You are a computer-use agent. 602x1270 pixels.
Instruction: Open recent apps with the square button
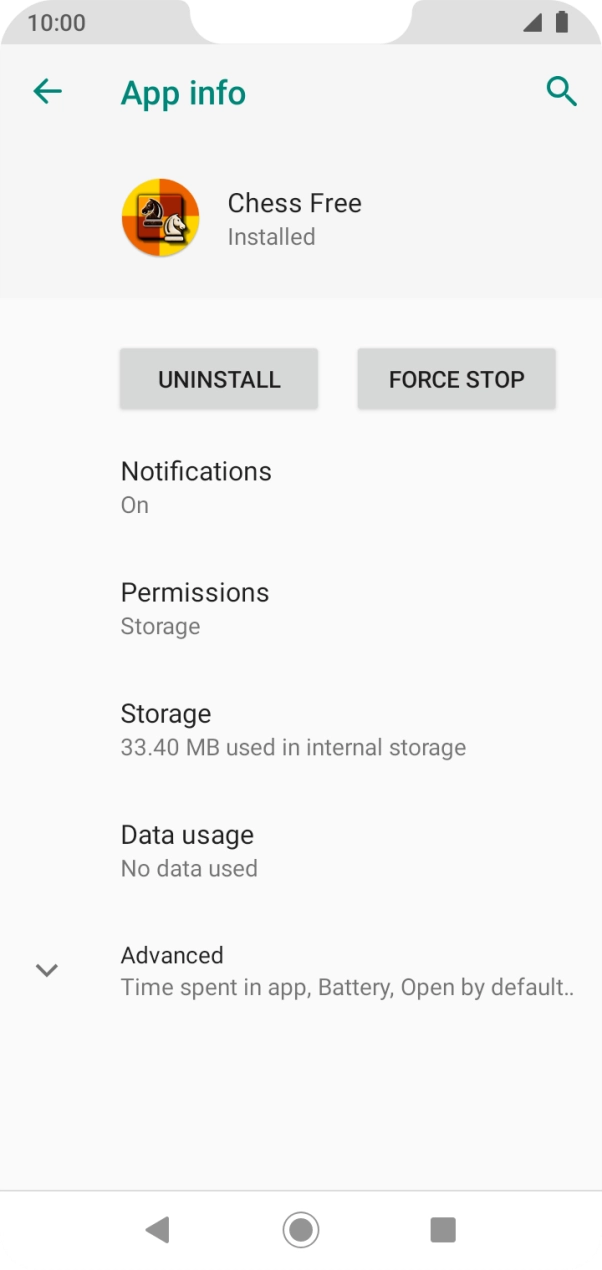pyautogui.click(x=443, y=1230)
